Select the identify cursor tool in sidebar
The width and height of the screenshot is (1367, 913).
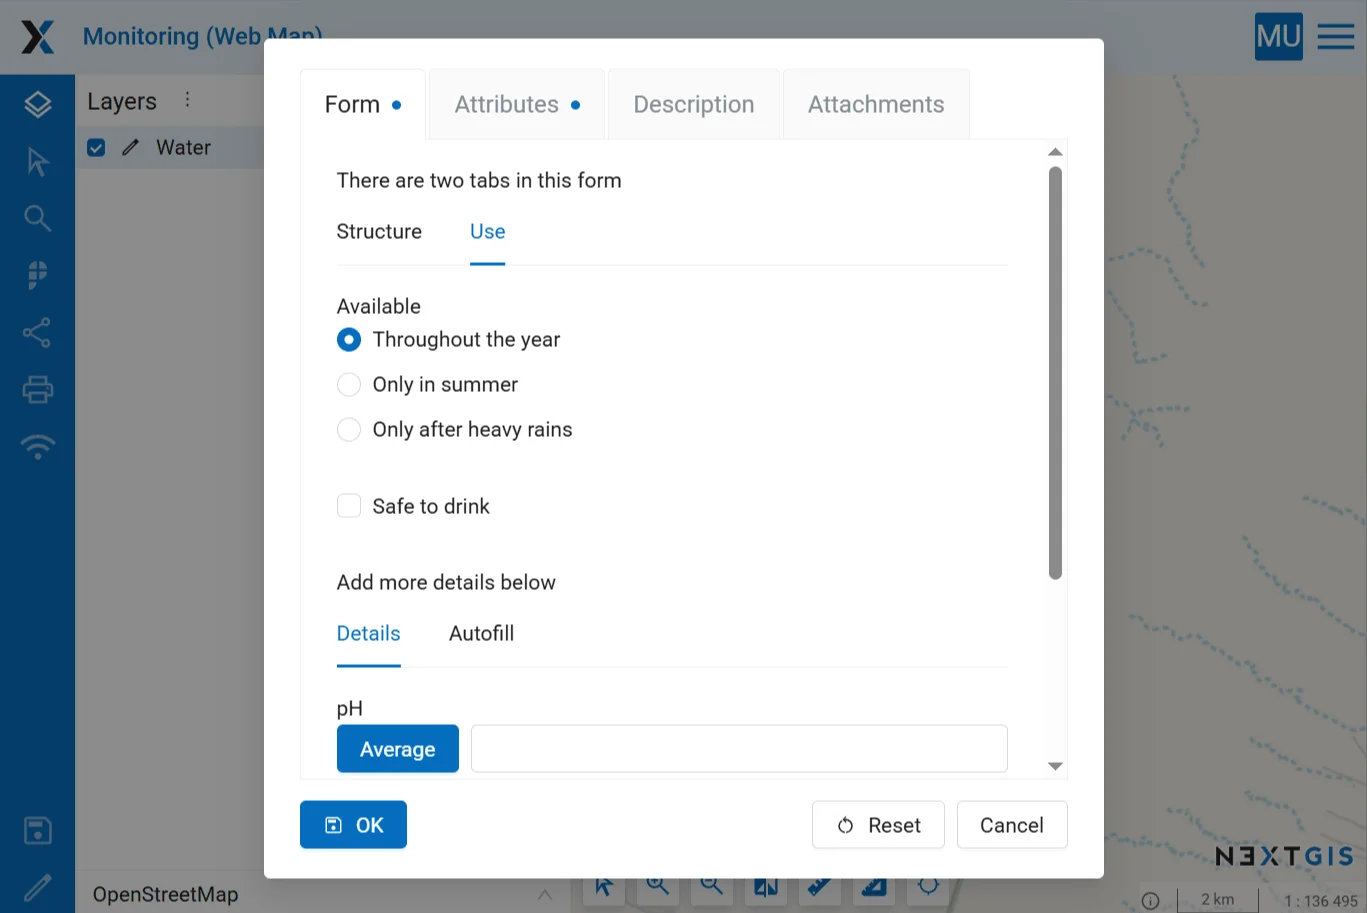click(x=37, y=161)
